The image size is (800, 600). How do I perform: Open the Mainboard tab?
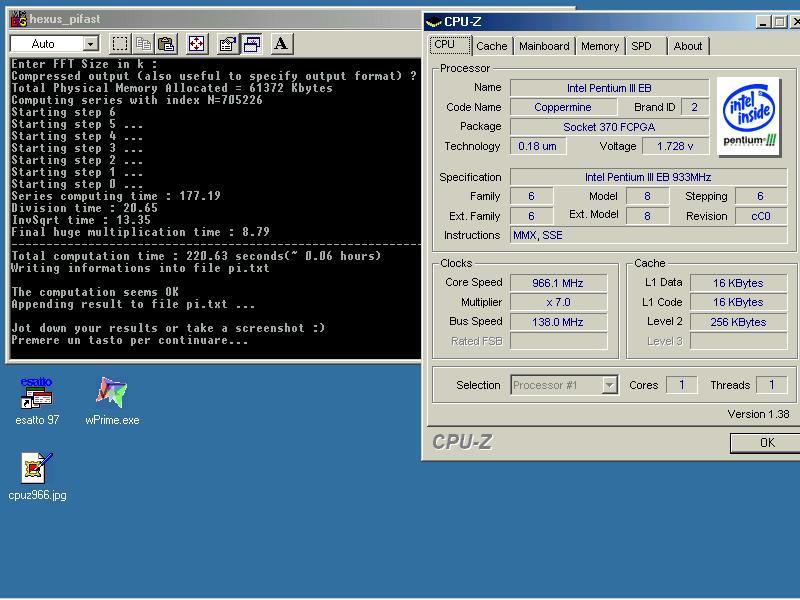(544, 46)
